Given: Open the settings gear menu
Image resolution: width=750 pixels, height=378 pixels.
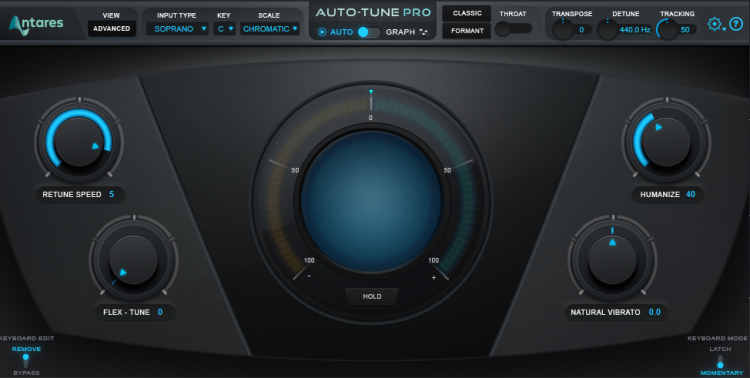Looking at the screenshot, I should point(716,24).
